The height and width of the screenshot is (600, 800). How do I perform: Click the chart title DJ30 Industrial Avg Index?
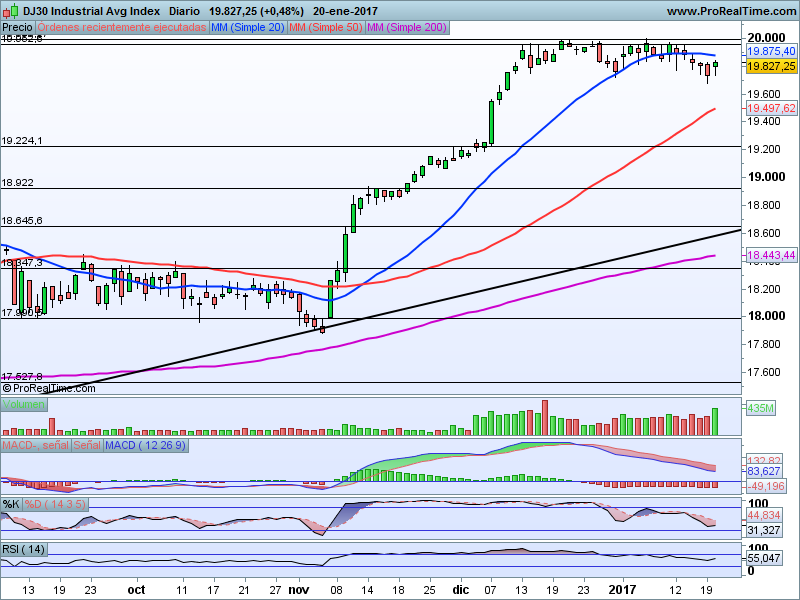91,11
